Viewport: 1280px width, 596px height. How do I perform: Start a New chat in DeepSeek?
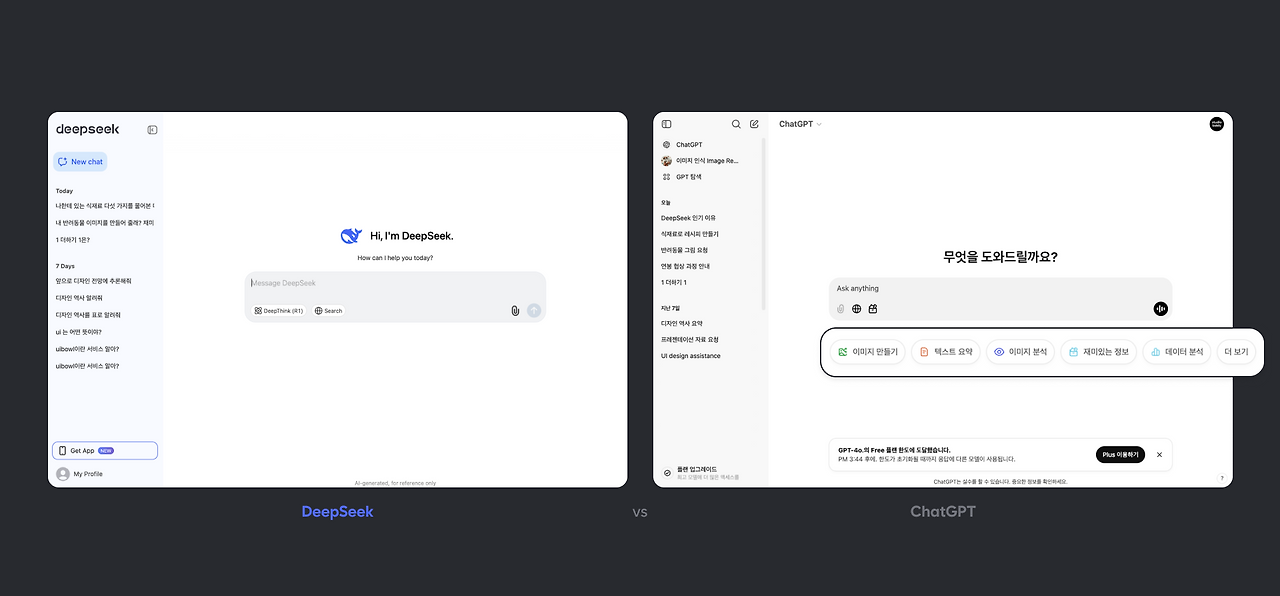click(80, 161)
